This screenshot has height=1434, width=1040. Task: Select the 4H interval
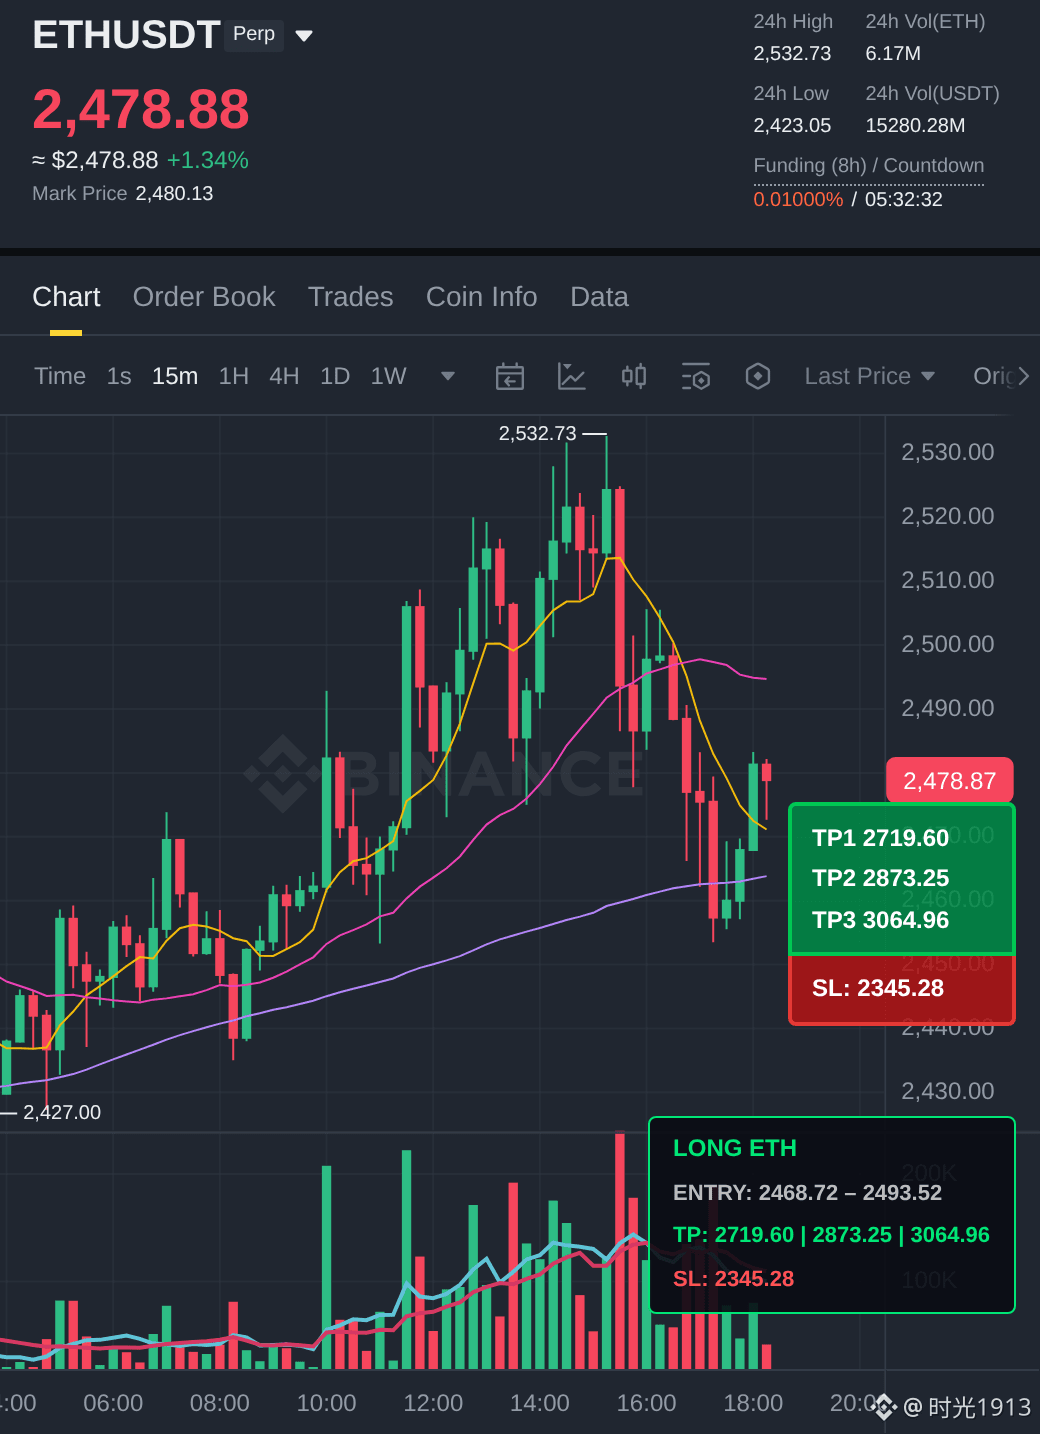284,376
